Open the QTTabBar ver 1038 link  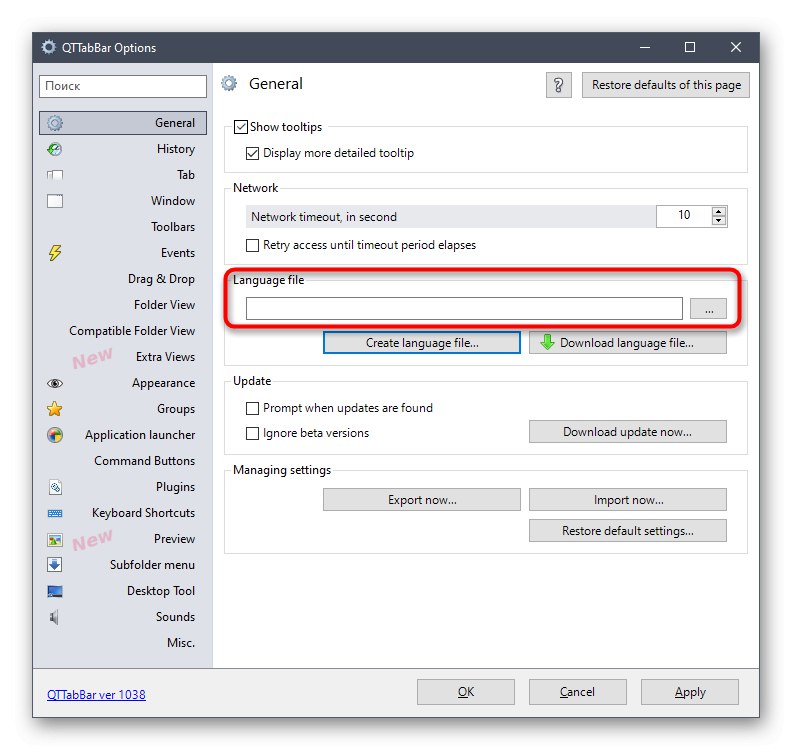coord(96,695)
